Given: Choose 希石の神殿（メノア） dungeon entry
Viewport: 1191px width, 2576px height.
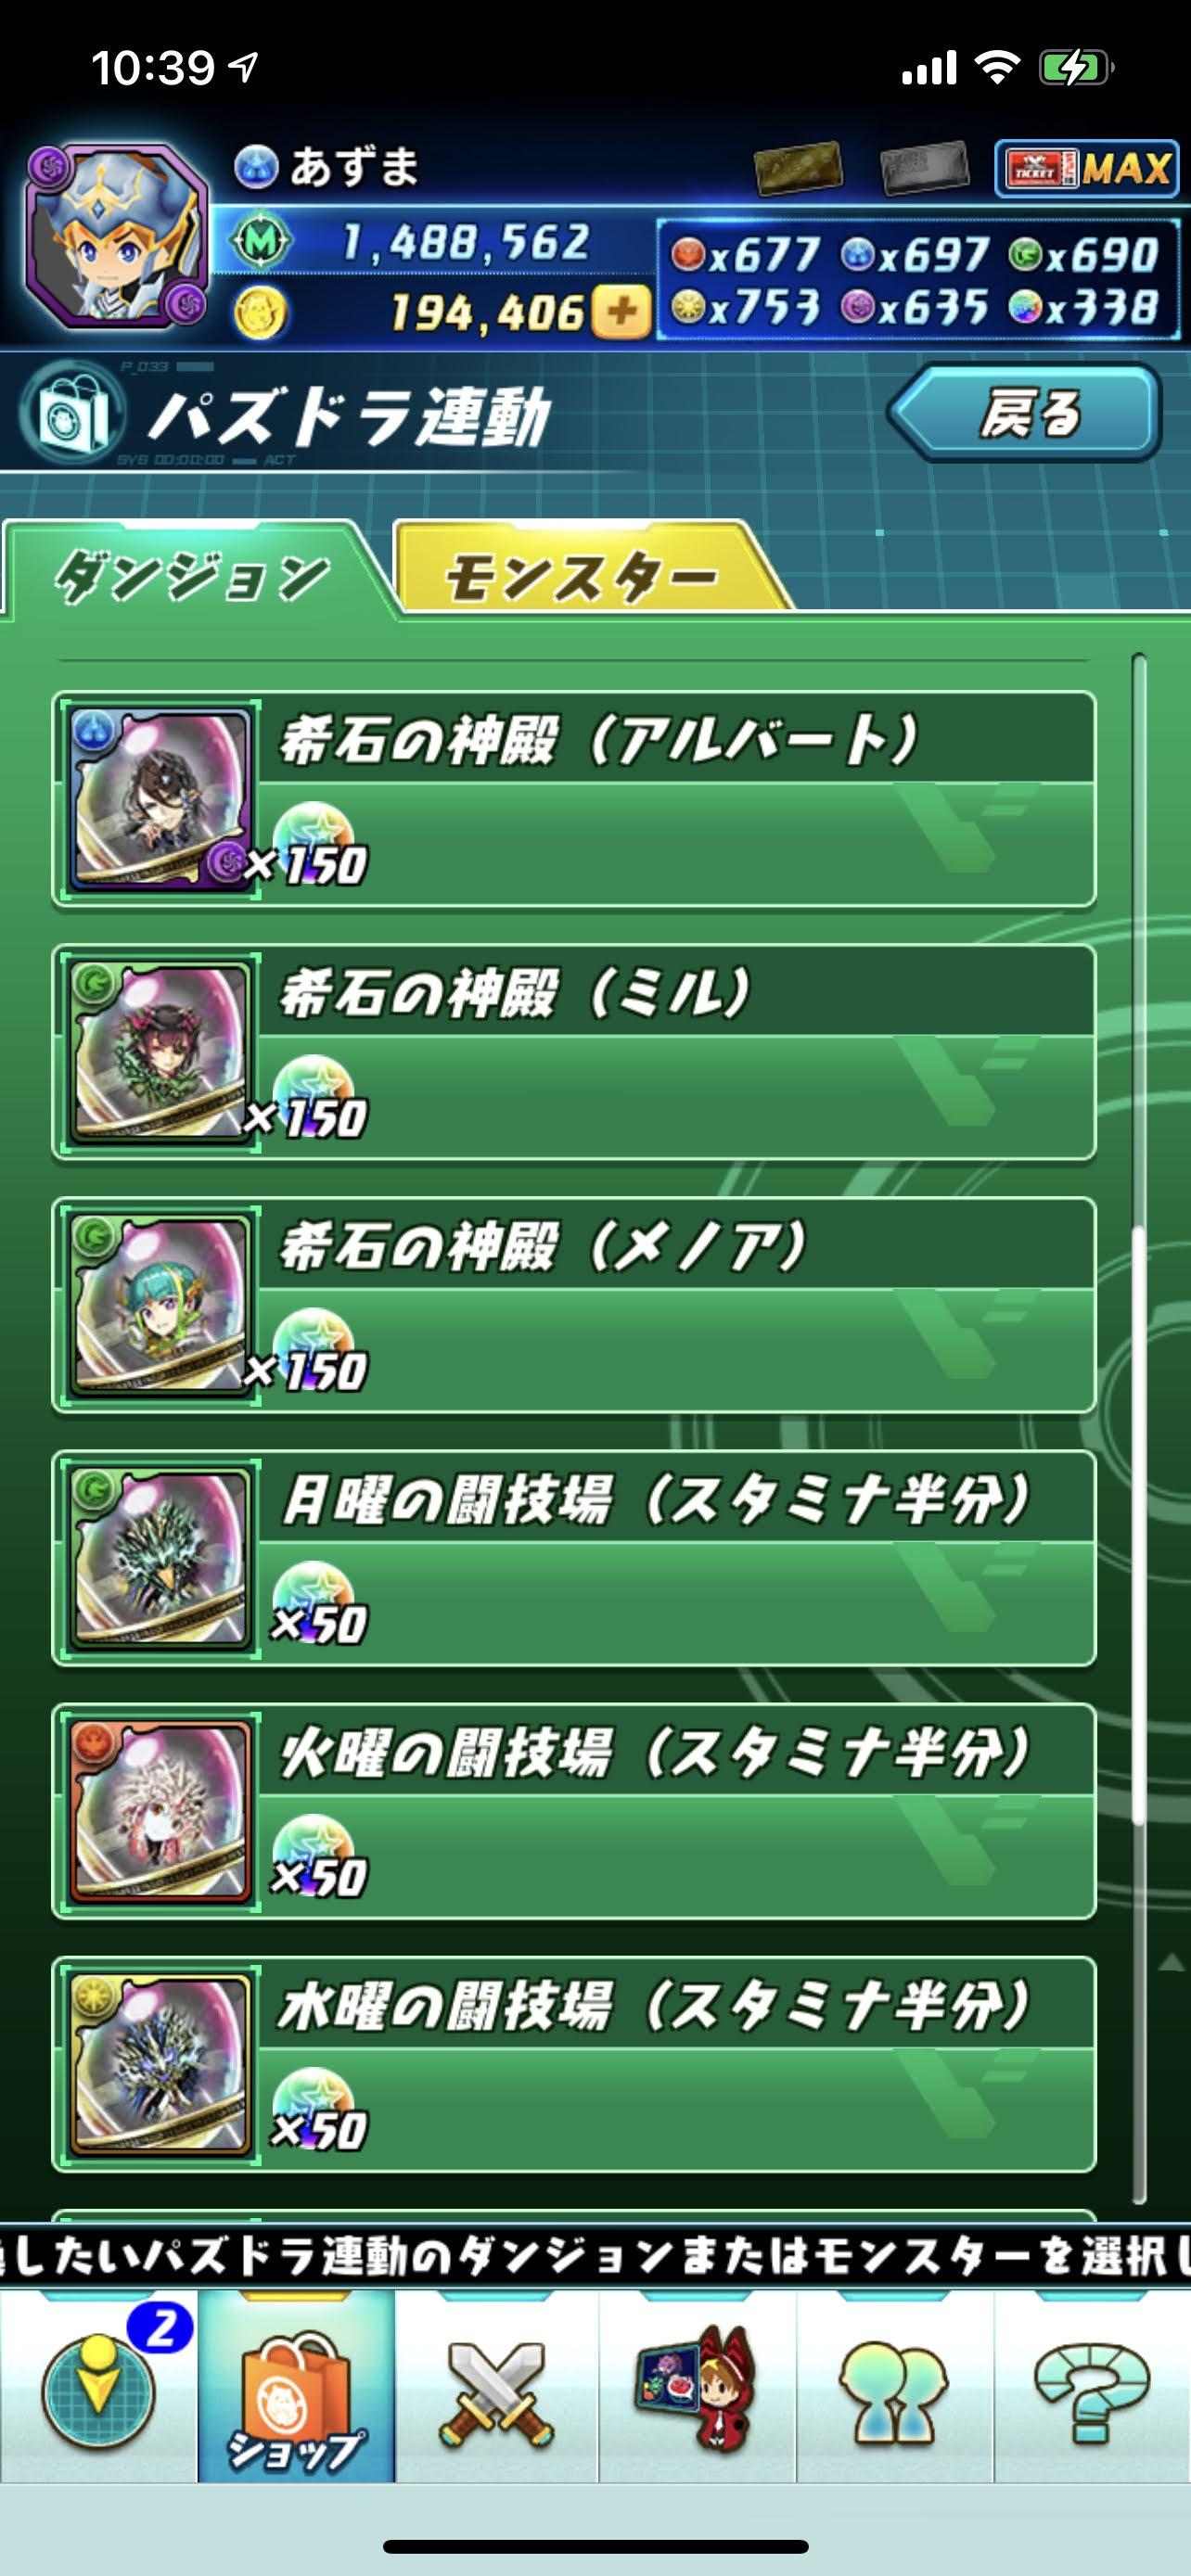Looking at the screenshot, I should coord(574,1305).
